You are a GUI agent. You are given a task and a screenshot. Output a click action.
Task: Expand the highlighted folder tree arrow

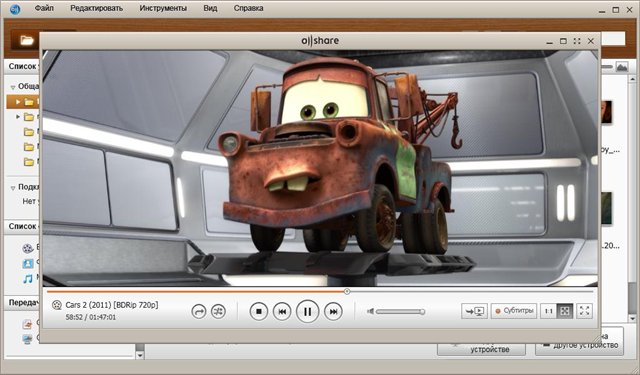(x=18, y=102)
